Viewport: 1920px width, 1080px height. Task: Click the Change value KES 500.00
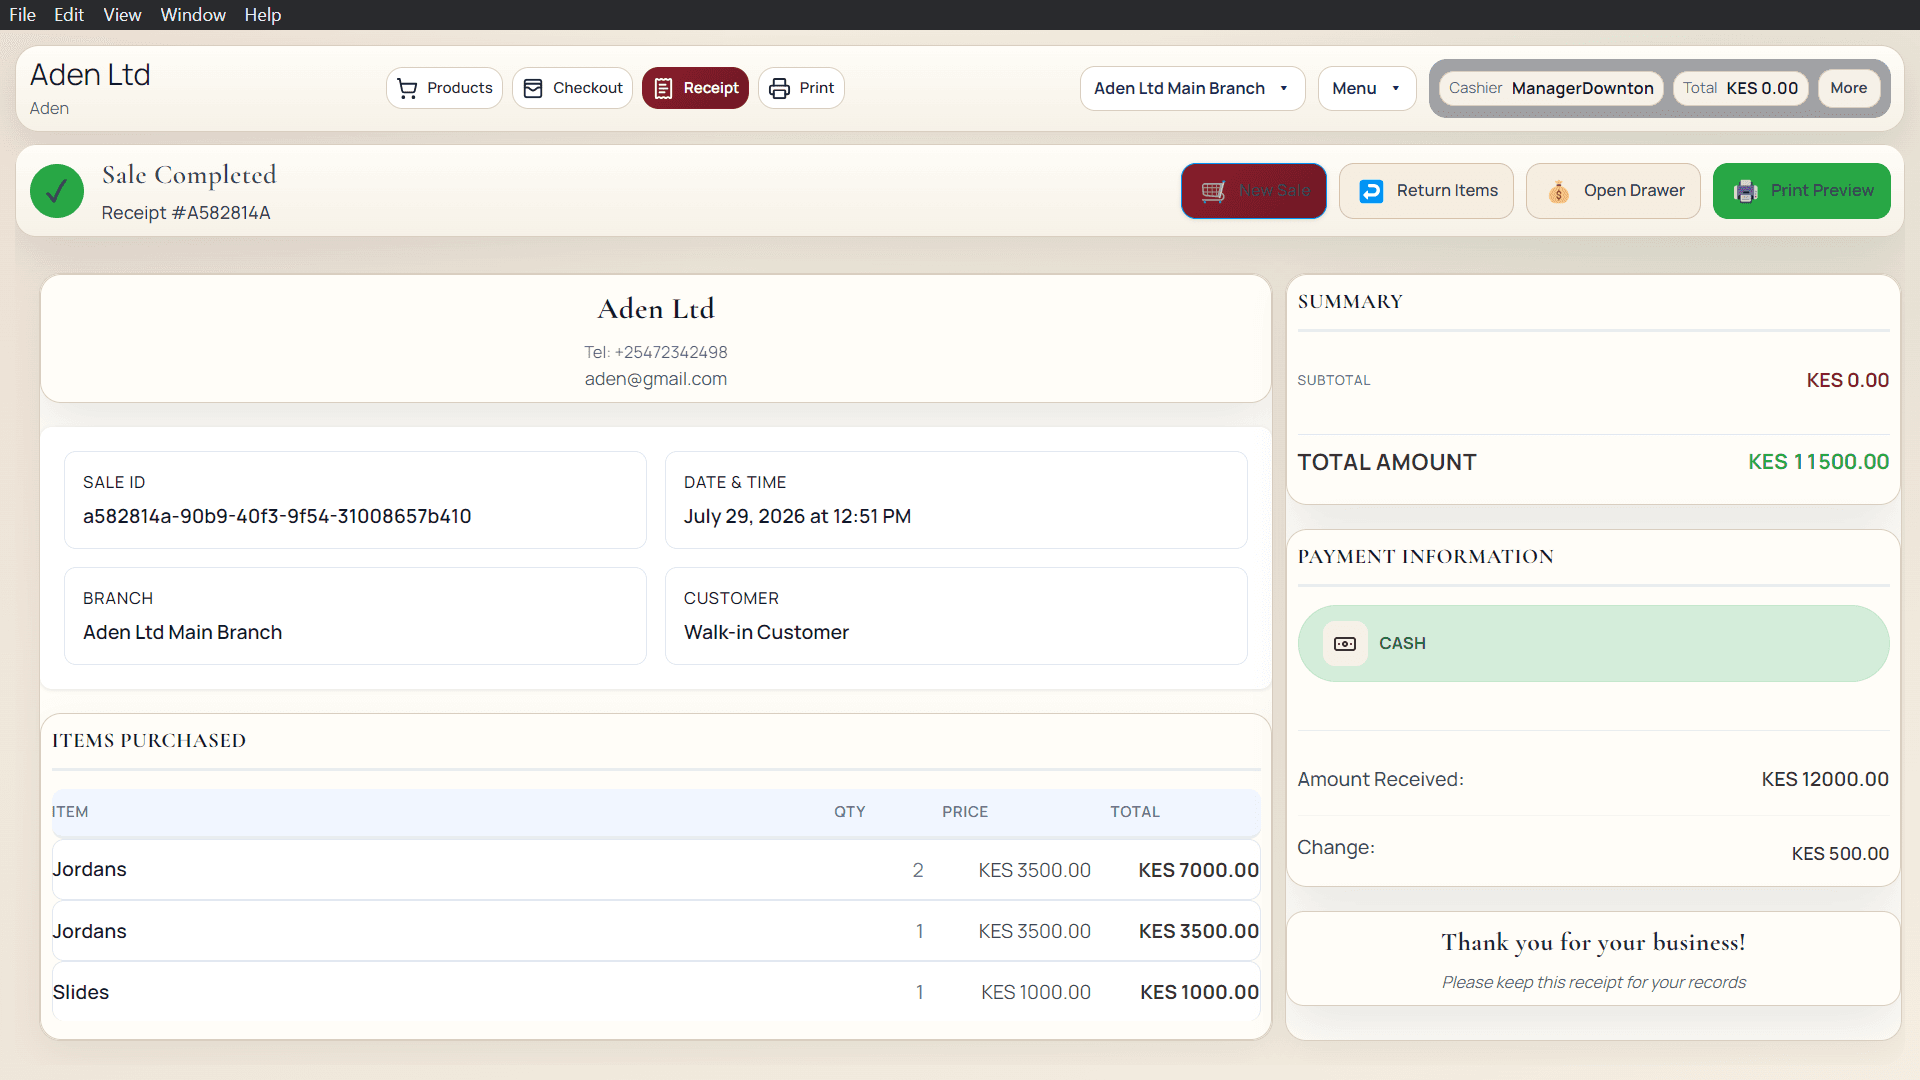pyautogui.click(x=1840, y=854)
